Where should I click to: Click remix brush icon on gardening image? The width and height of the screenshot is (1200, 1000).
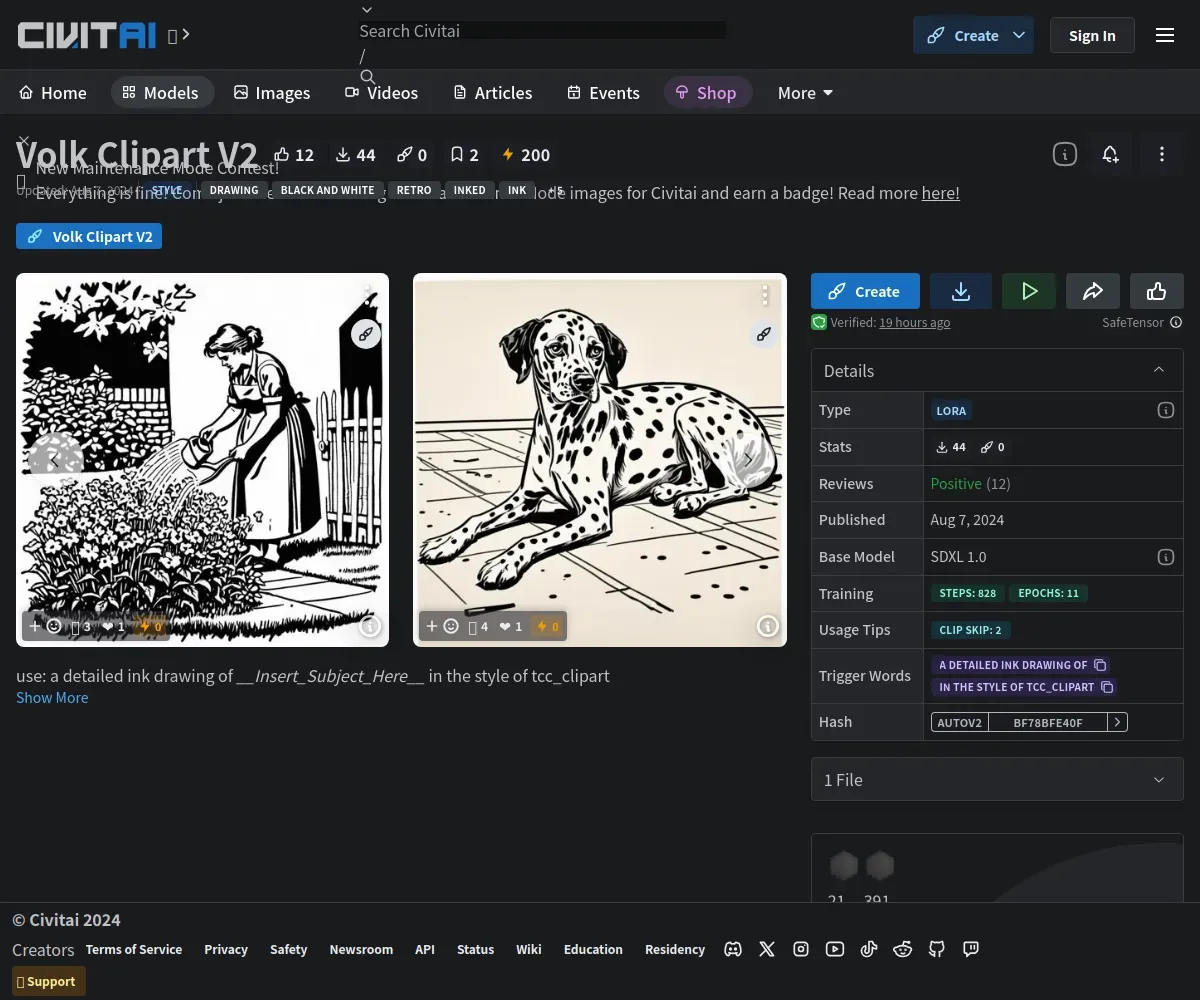[366, 334]
